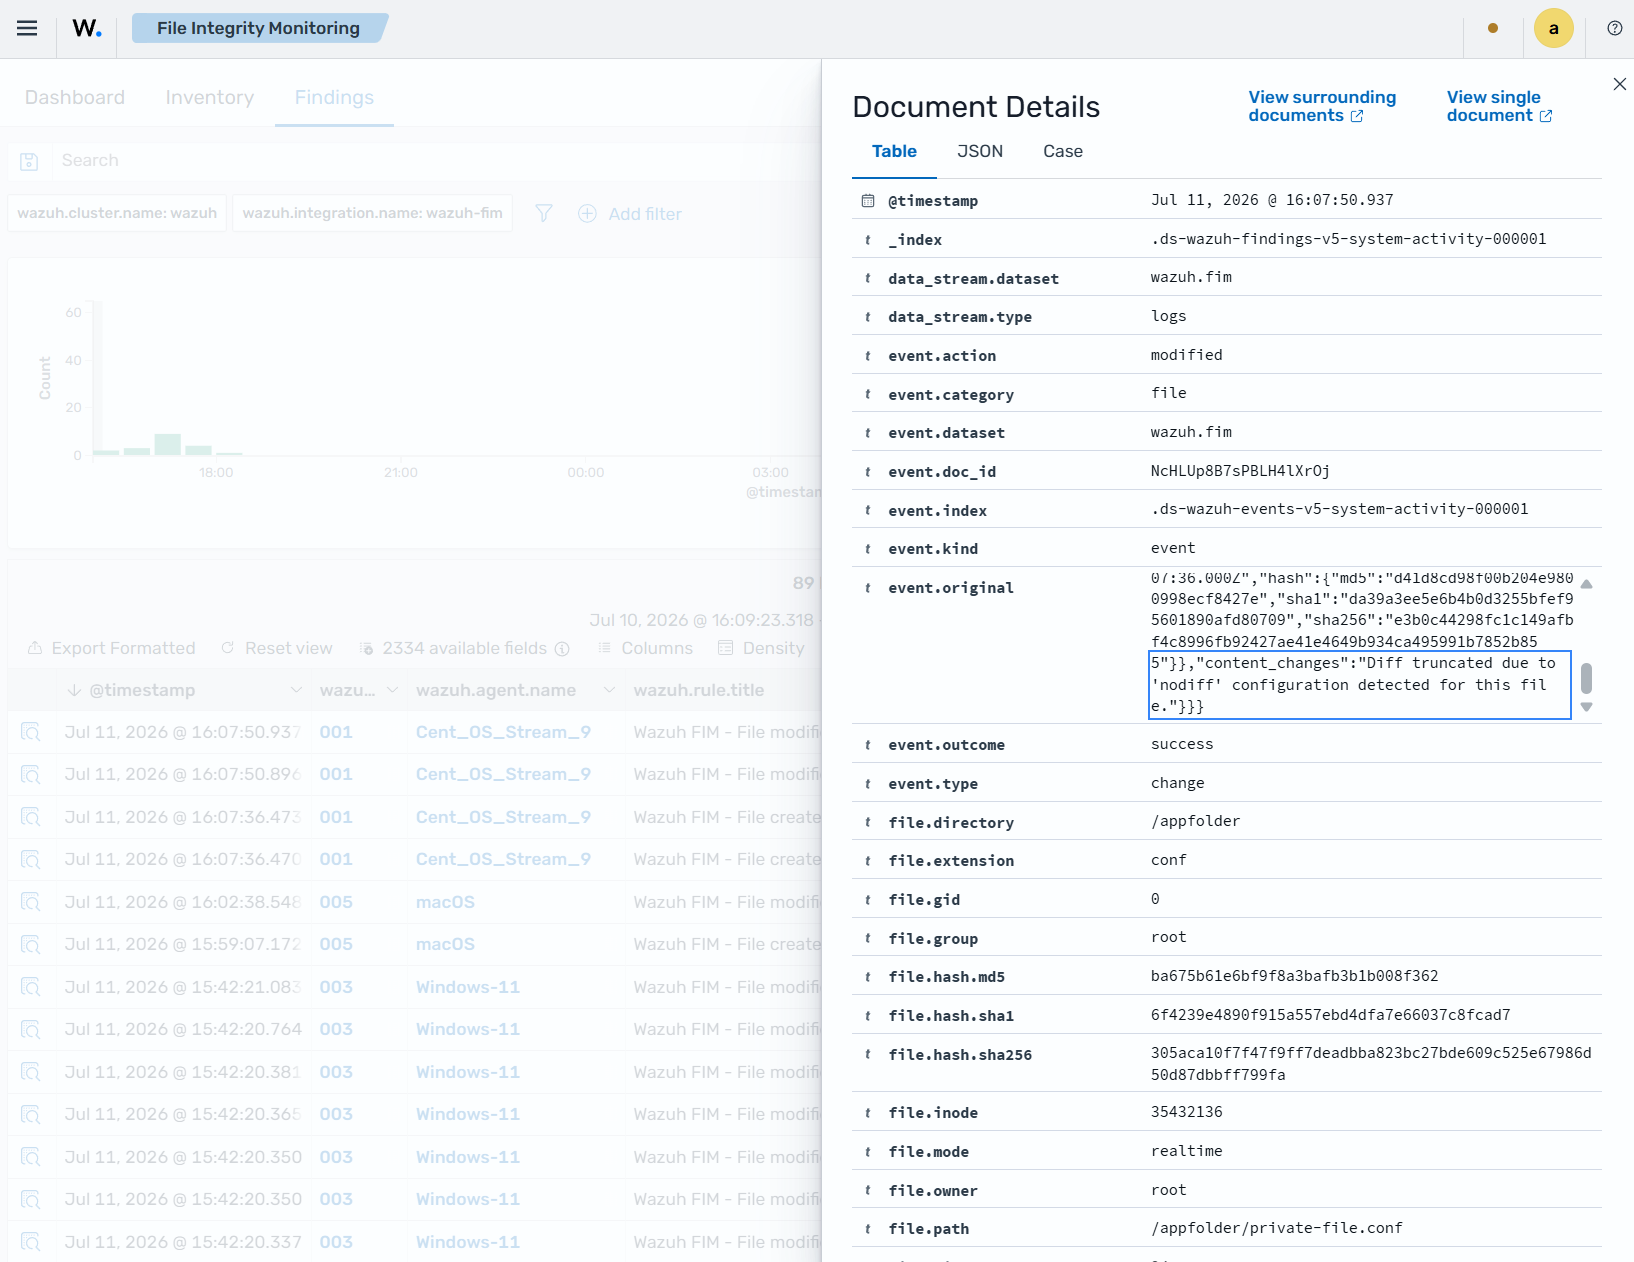
Task: Open the Density options
Action: (x=761, y=649)
